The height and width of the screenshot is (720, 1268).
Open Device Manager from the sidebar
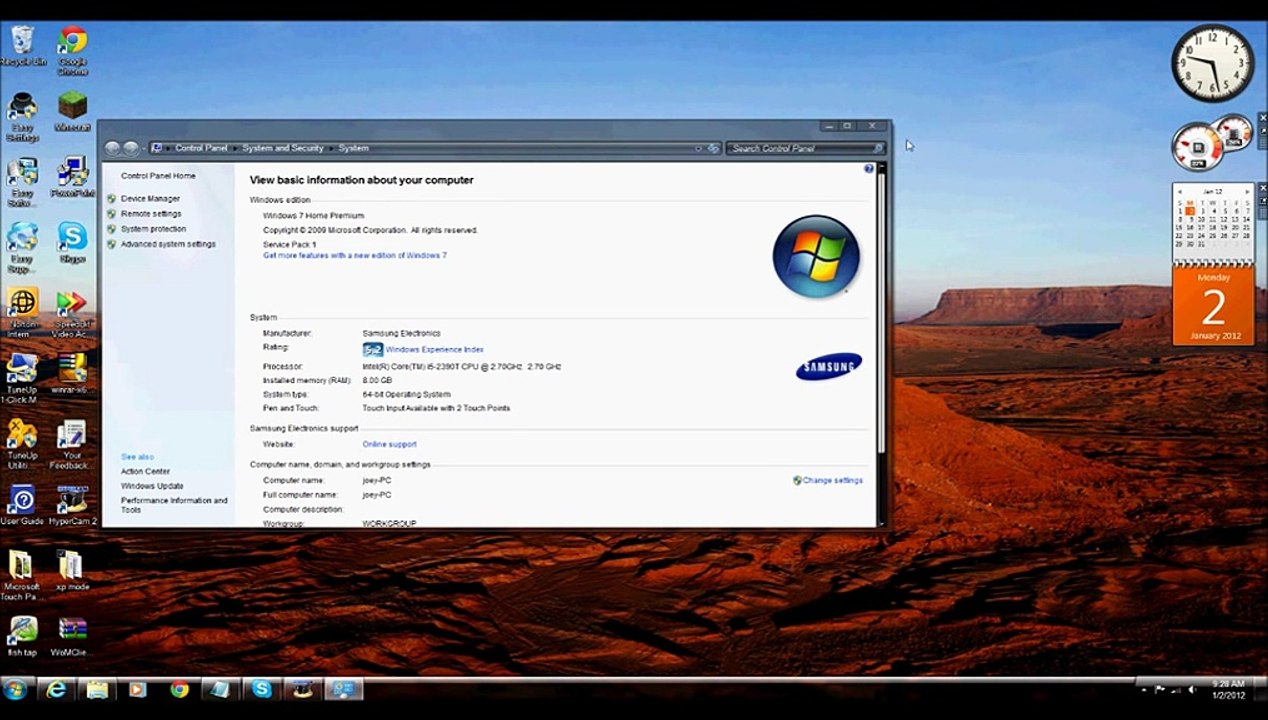150,199
